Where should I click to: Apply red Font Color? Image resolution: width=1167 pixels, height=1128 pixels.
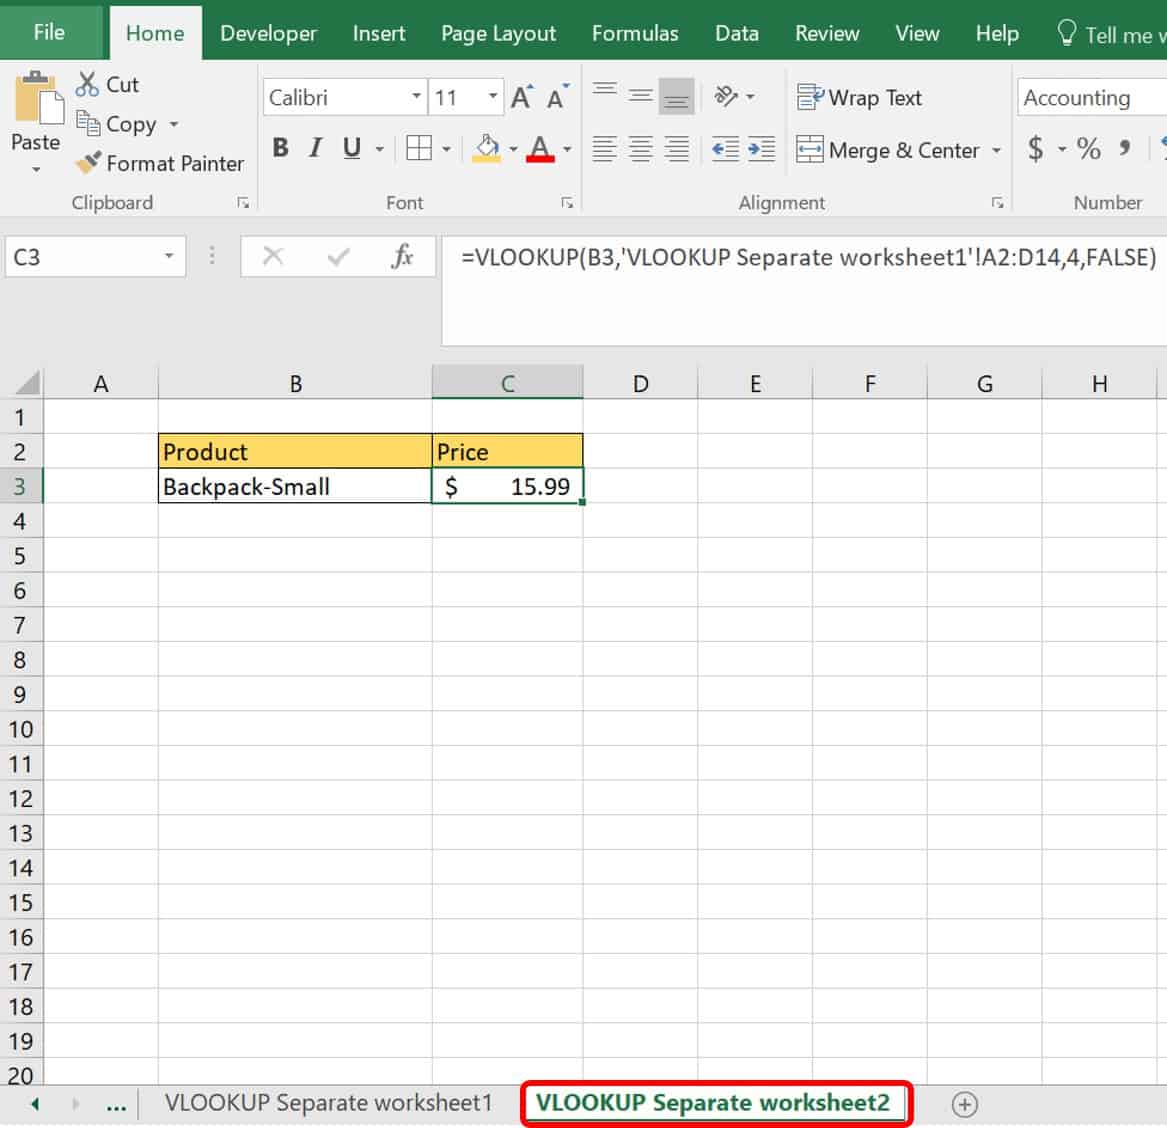coord(540,148)
